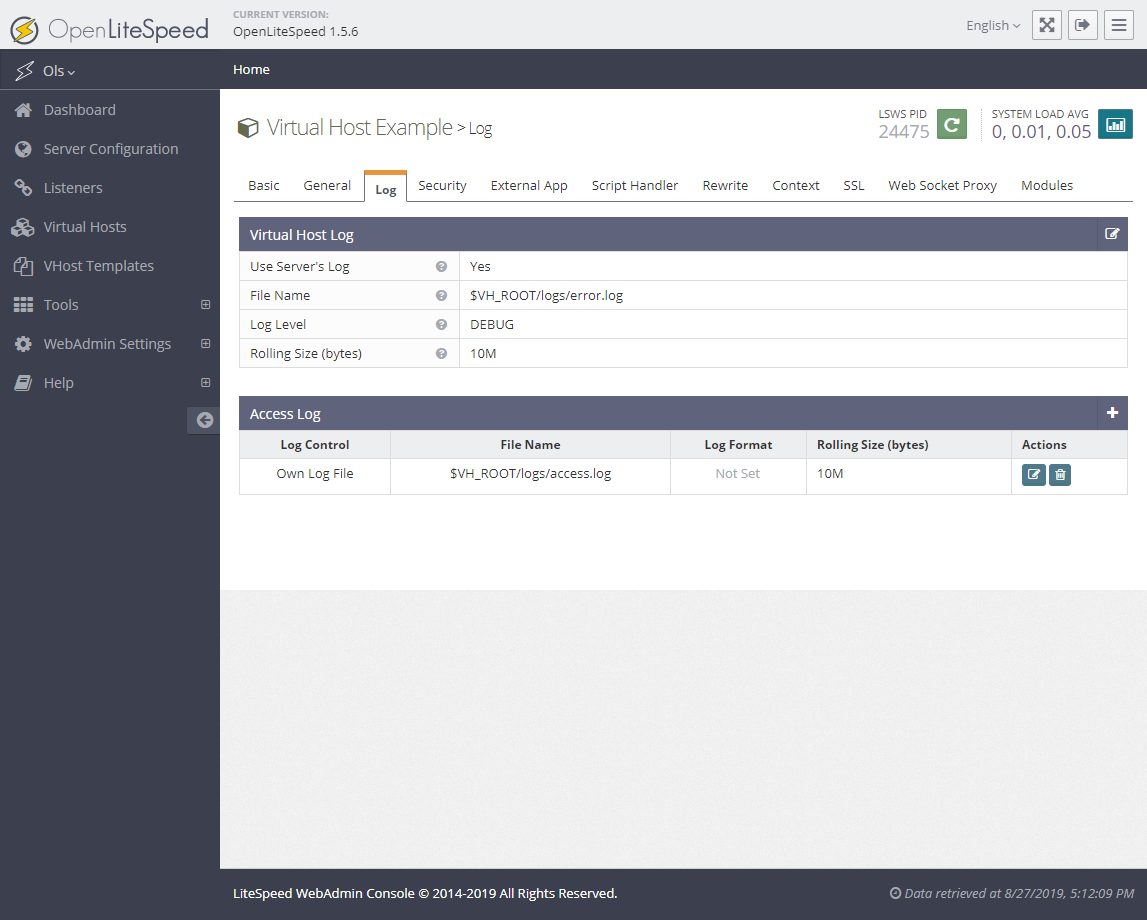The width and height of the screenshot is (1147, 920).
Task: Show help for Rolling Size (bytes)
Action: coord(441,353)
